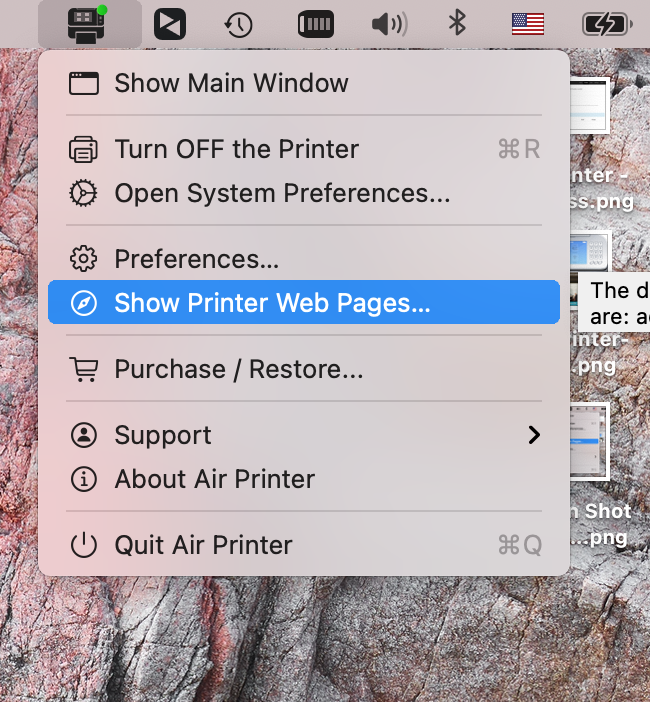Open the Preferences... menu item
The height and width of the screenshot is (702, 650).
click(x=304, y=259)
